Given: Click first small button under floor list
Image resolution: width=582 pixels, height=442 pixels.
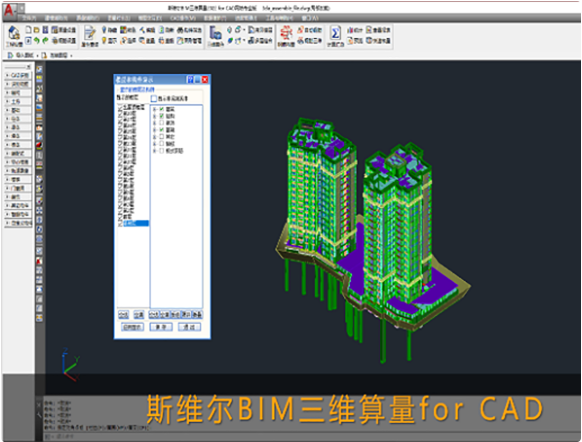Looking at the screenshot, I should [x=123, y=315].
